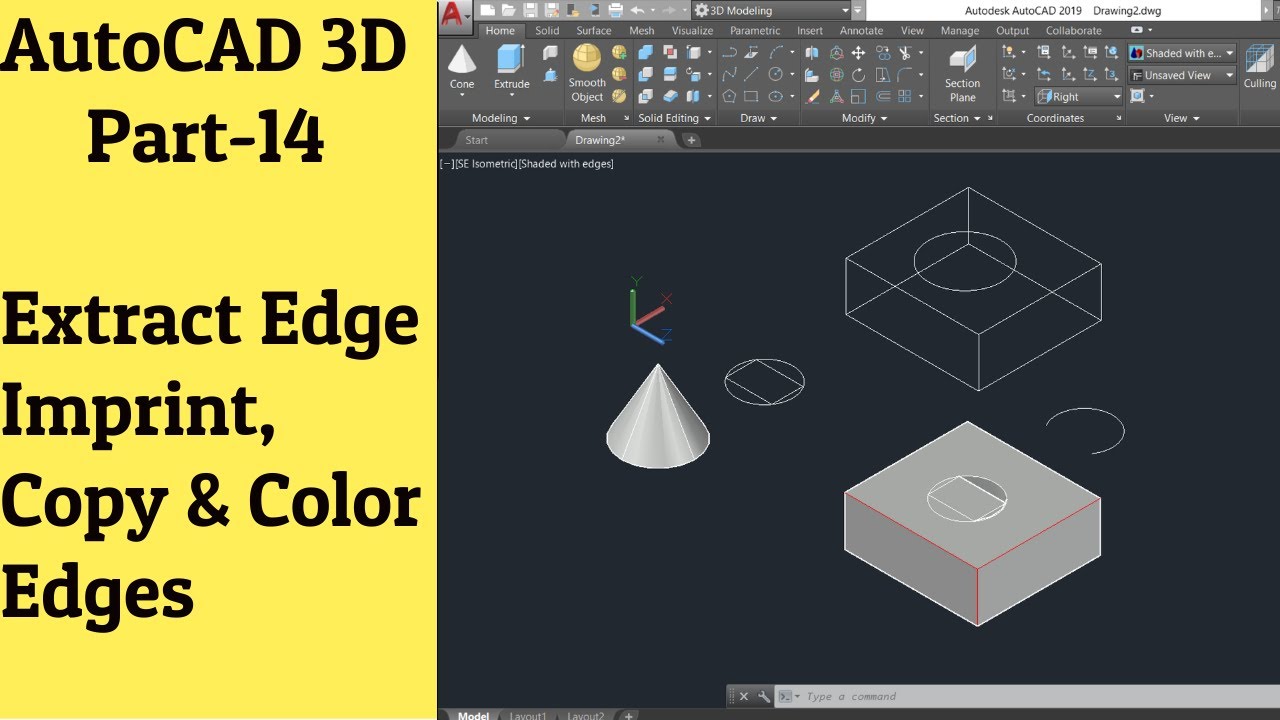Switch to the Solid ribbon tab
Image resolution: width=1280 pixels, height=720 pixels.
pos(547,31)
